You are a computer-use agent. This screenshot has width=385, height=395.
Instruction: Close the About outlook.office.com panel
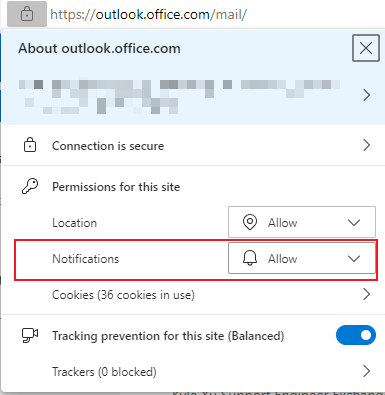pos(366,48)
